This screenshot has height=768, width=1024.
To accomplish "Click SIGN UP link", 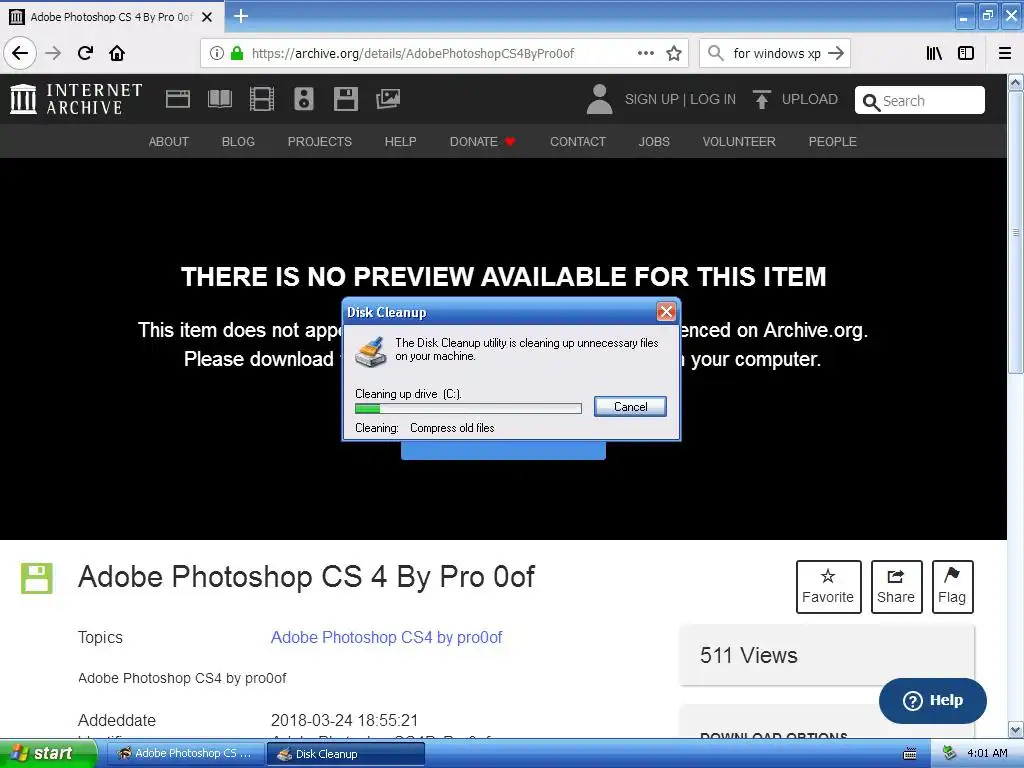I will 652,99.
